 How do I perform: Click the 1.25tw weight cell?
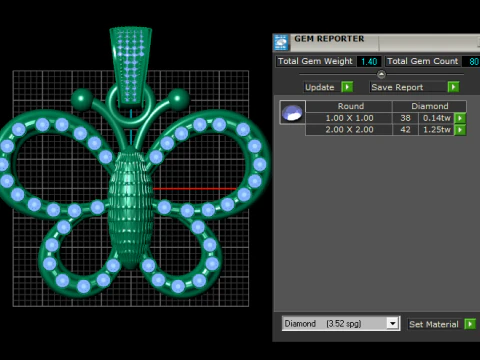pyautogui.click(x=437, y=130)
